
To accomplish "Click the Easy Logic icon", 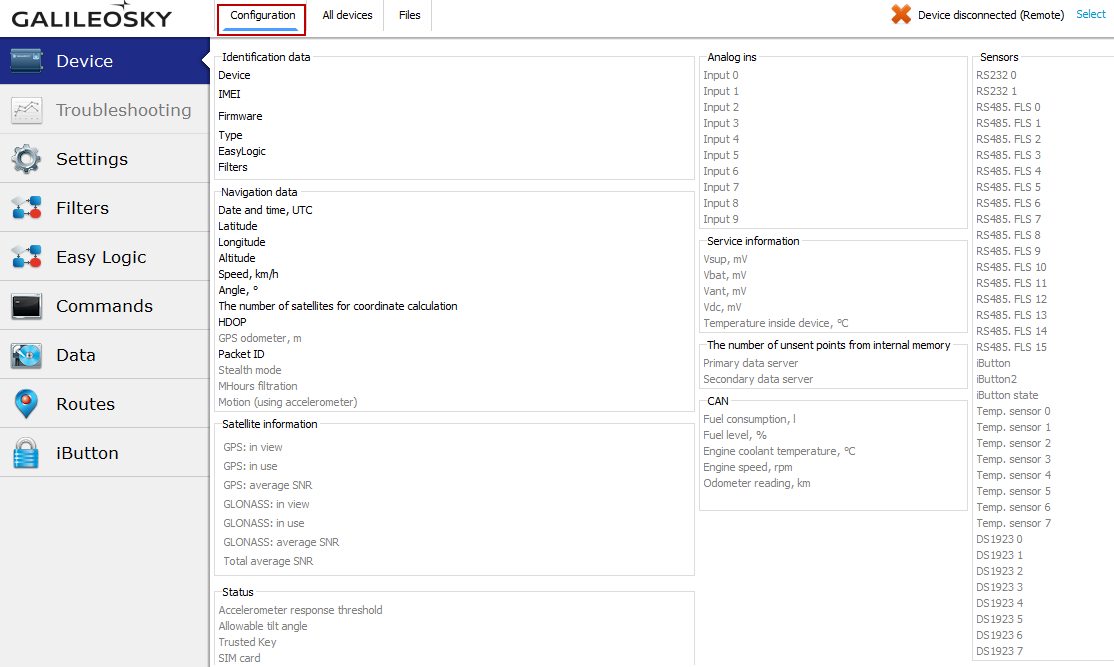I will (27, 257).
